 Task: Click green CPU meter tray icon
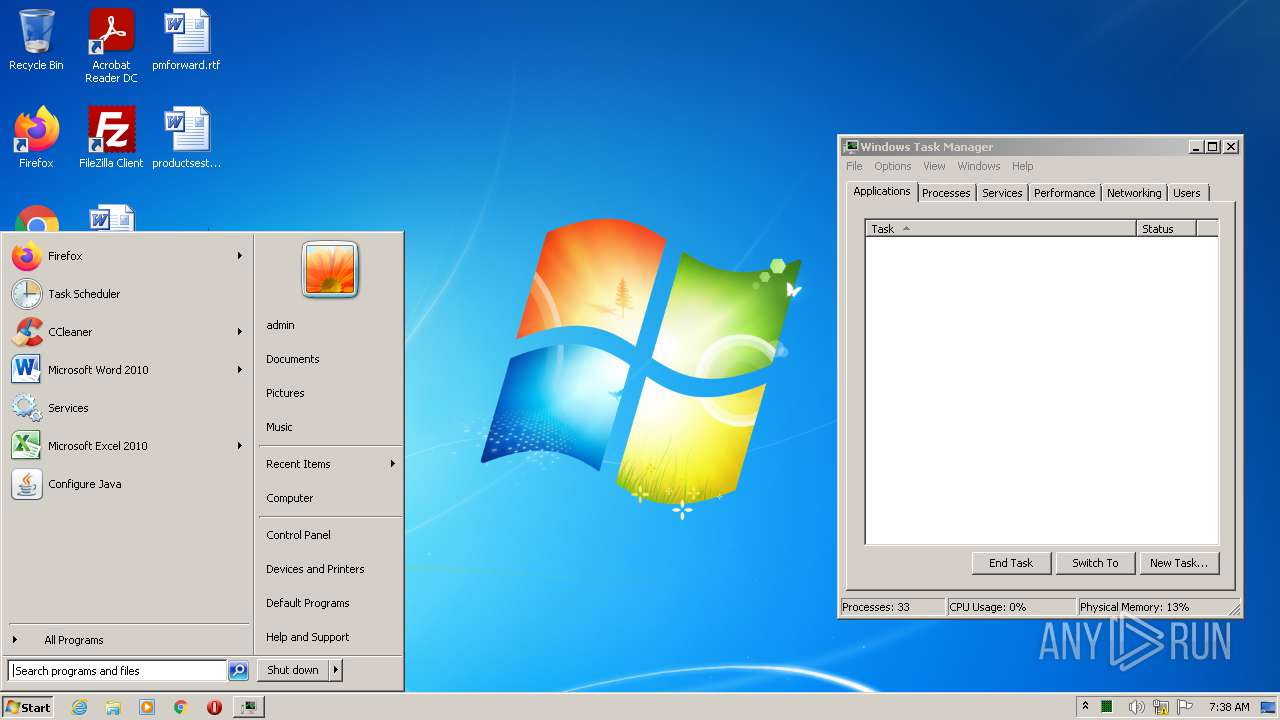1107,707
